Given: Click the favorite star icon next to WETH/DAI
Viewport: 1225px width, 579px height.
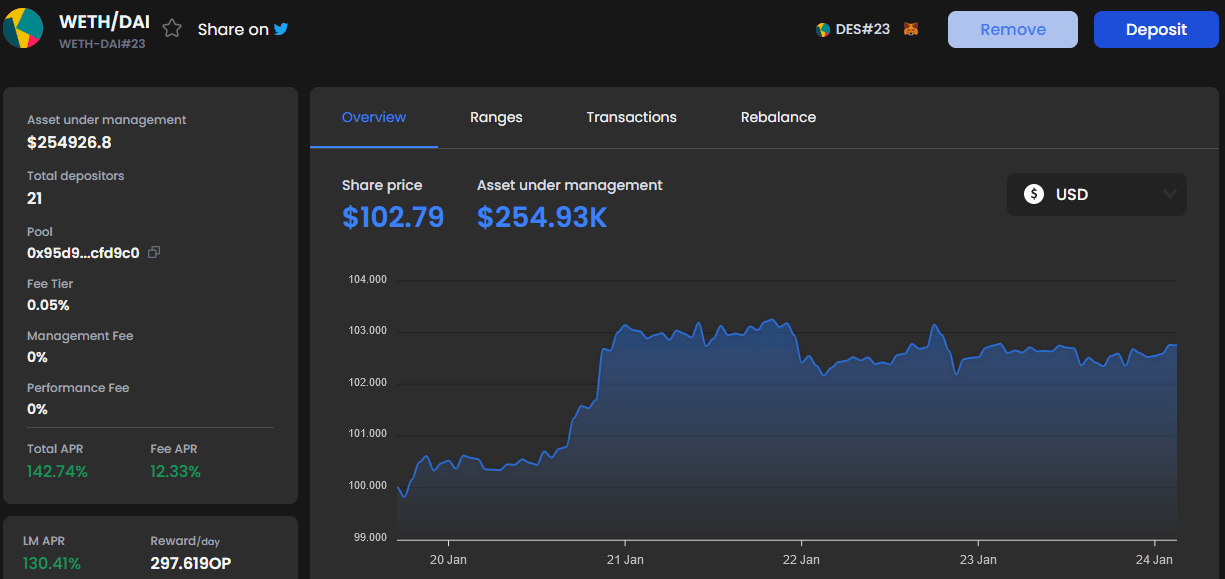Looking at the screenshot, I should (x=172, y=29).
